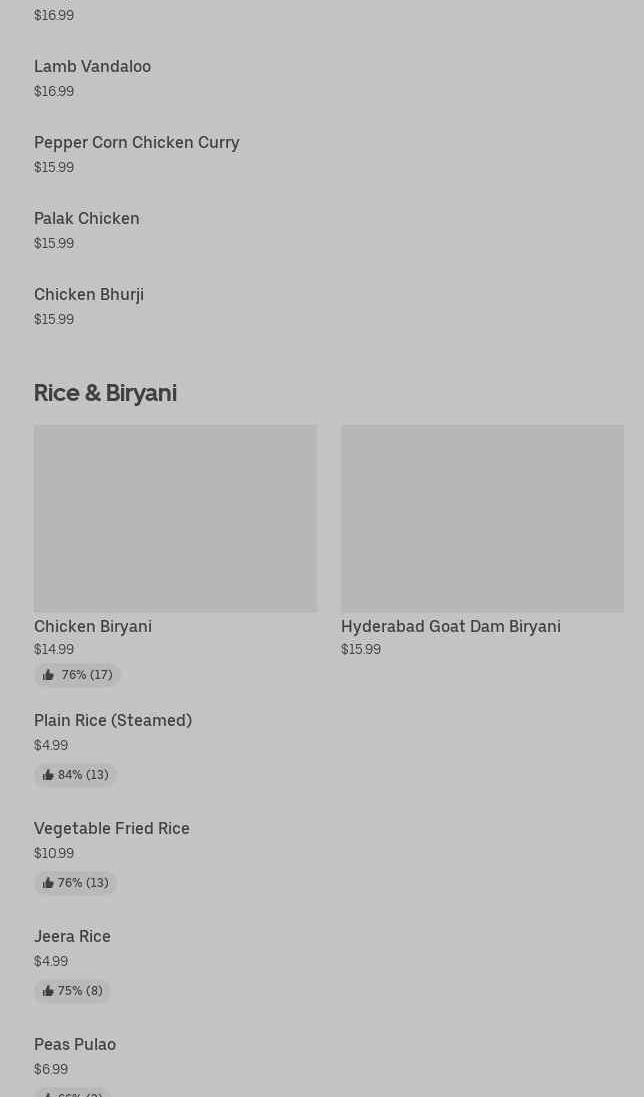Open the Chicken Biryani photo
The height and width of the screenshot is (1097, 644).
point(175,518)
